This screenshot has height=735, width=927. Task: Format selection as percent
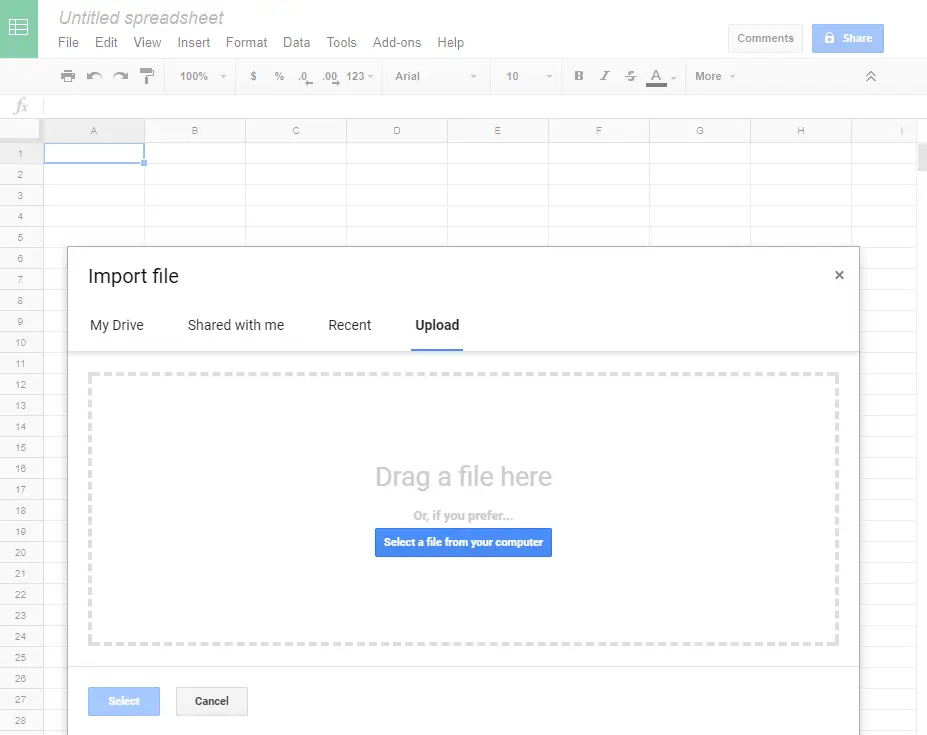[x=278, y=76]
